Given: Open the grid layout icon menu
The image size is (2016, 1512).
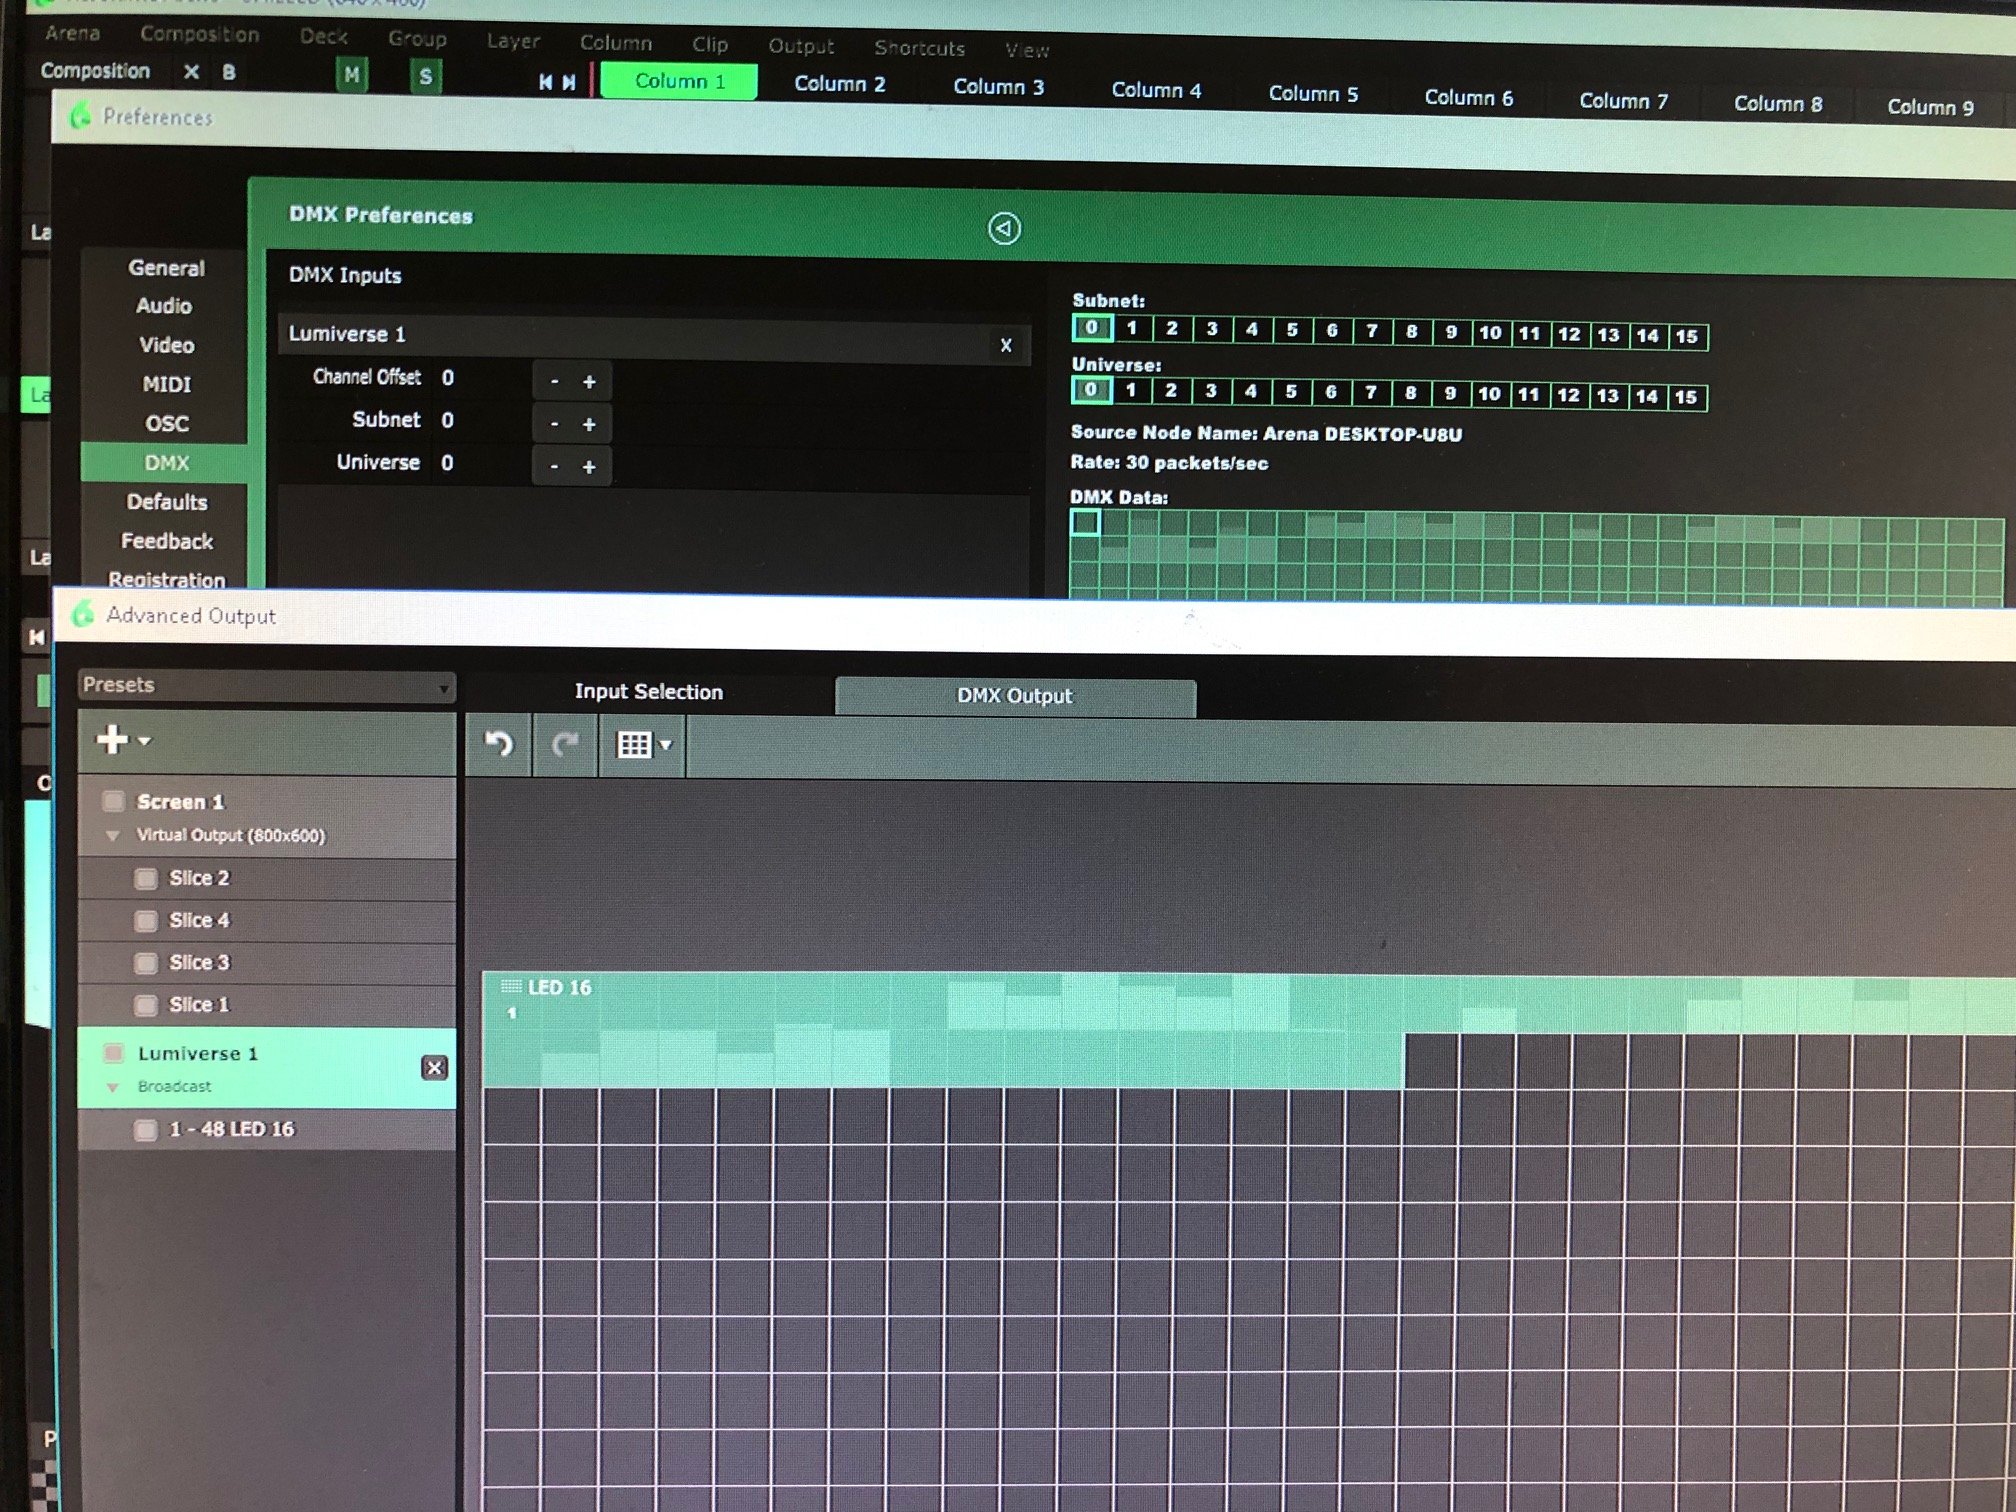Looking at the screenshot, I should click(642, 745).
